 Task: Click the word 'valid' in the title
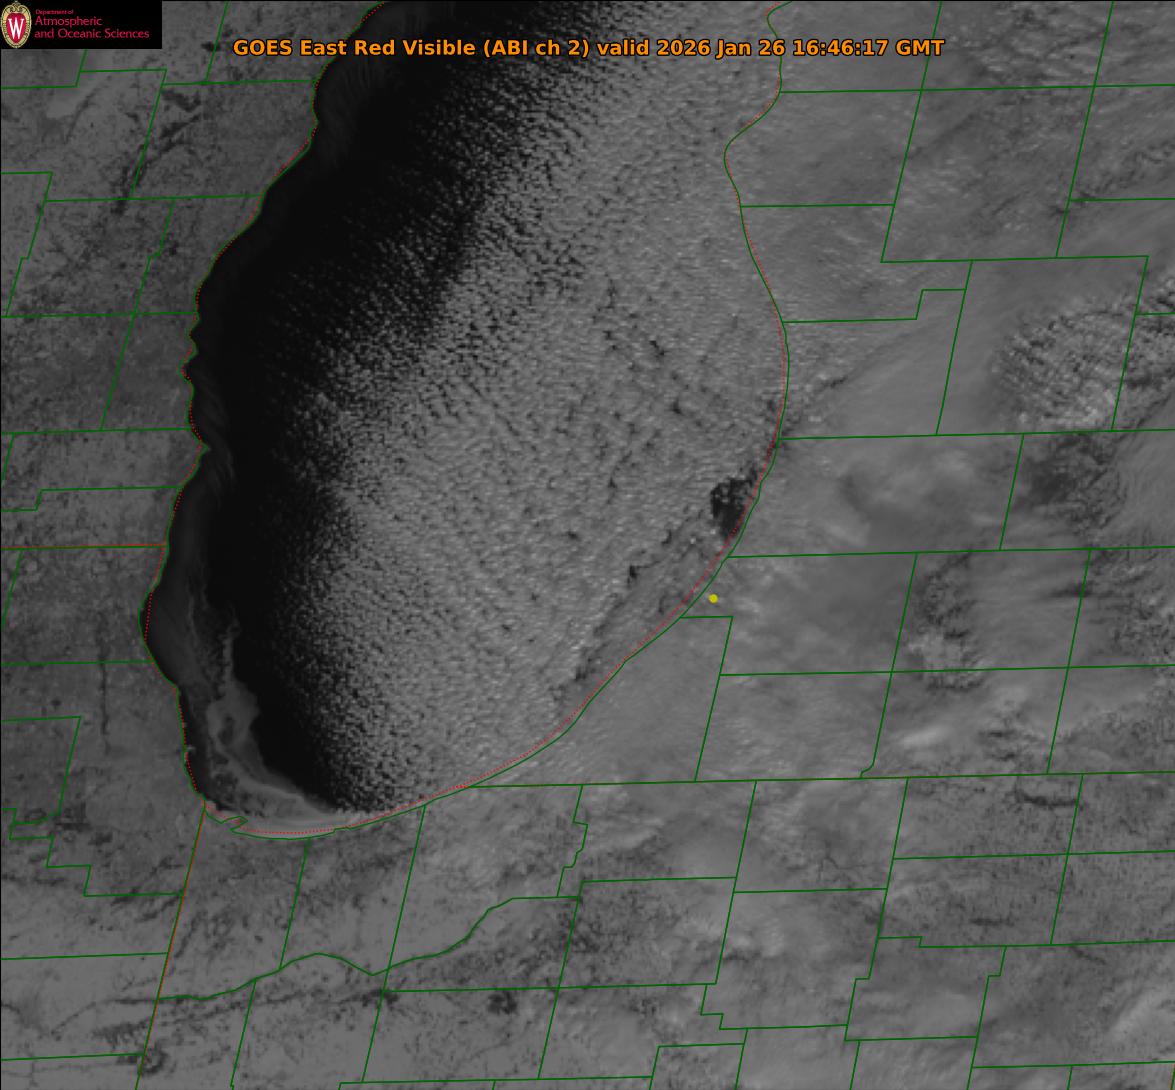623,48
